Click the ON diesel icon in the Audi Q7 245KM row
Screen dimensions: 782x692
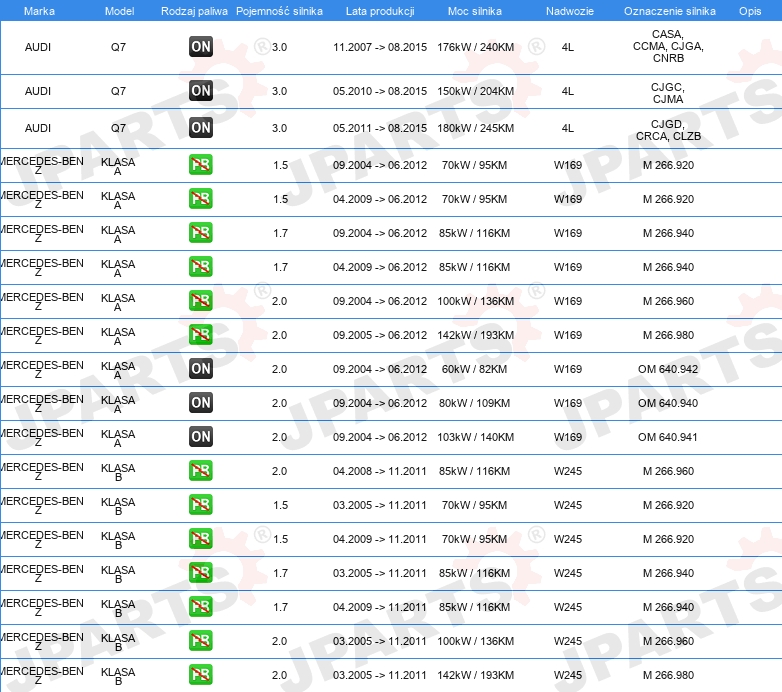pos(201,128)
